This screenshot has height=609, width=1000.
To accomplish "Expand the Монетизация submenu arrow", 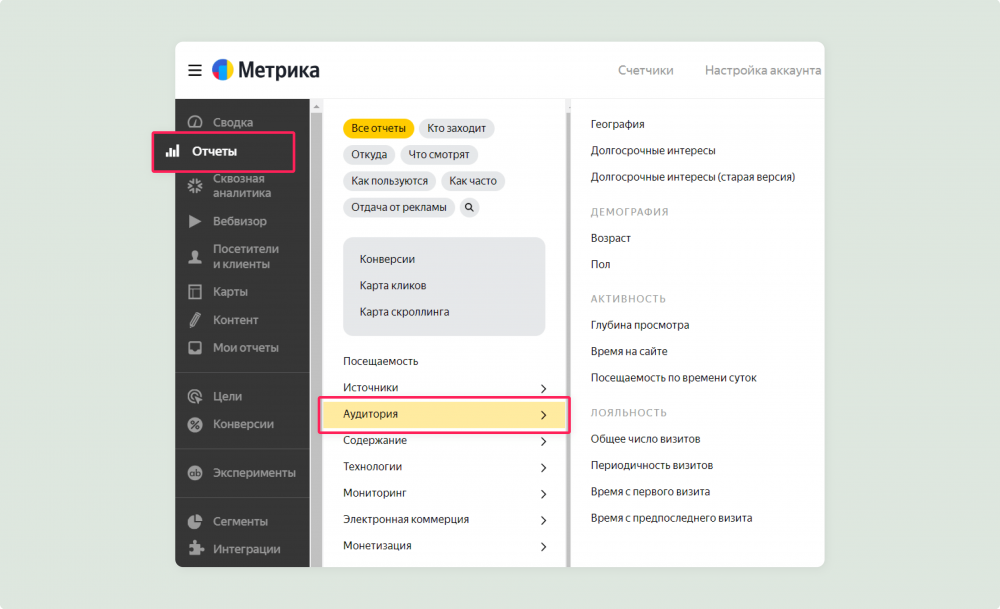I will 543,547.
